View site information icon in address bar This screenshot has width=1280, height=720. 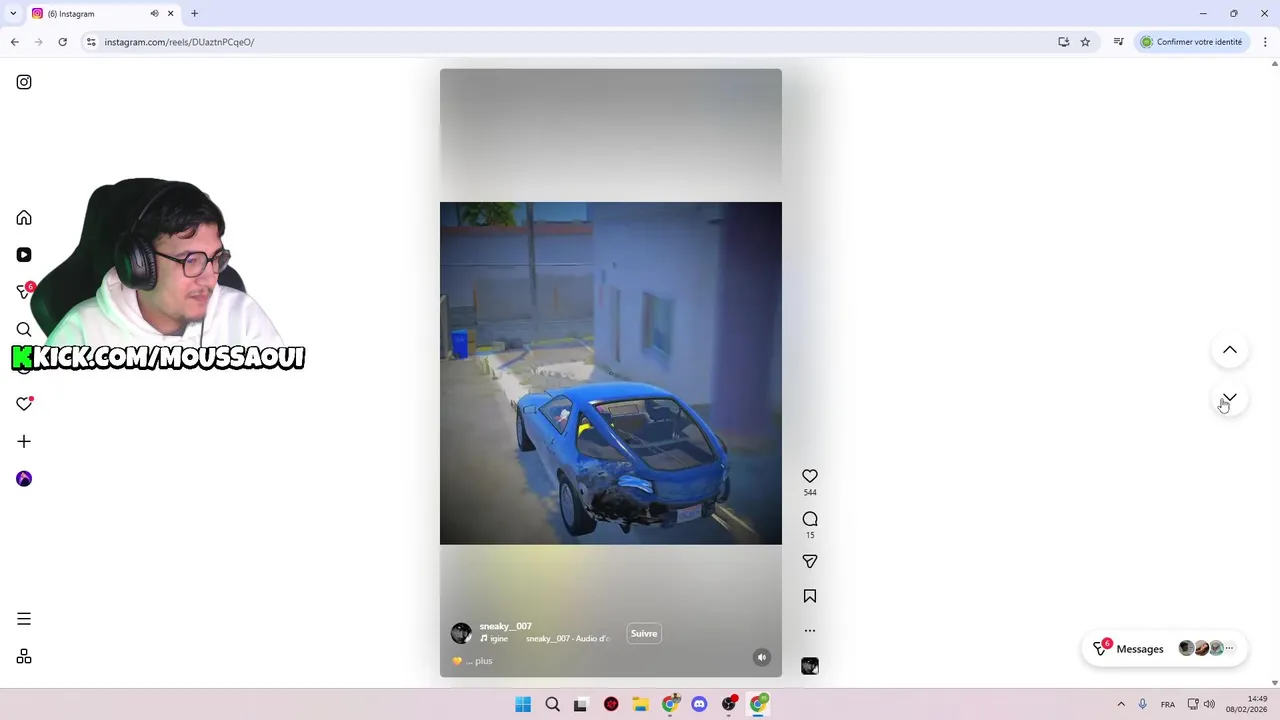tap(91, 42)
